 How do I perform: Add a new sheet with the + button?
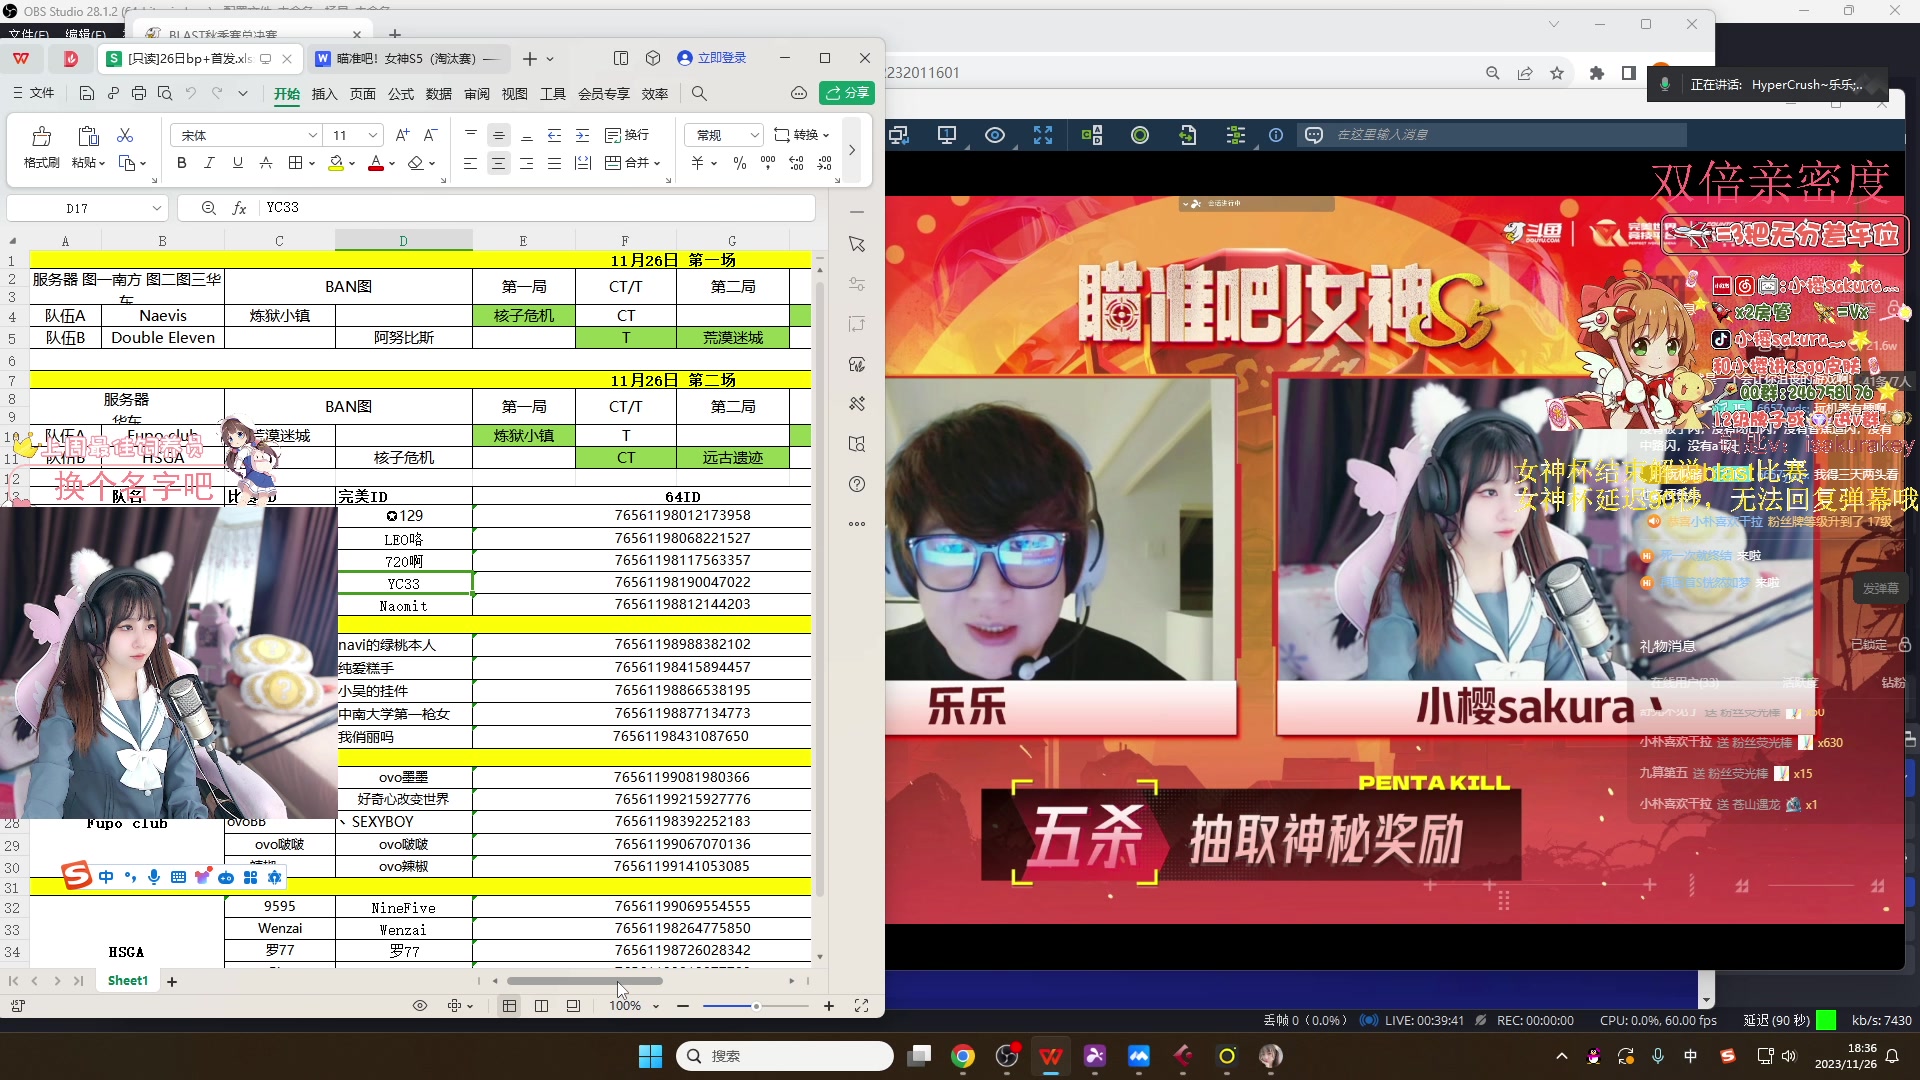(172, 981)
